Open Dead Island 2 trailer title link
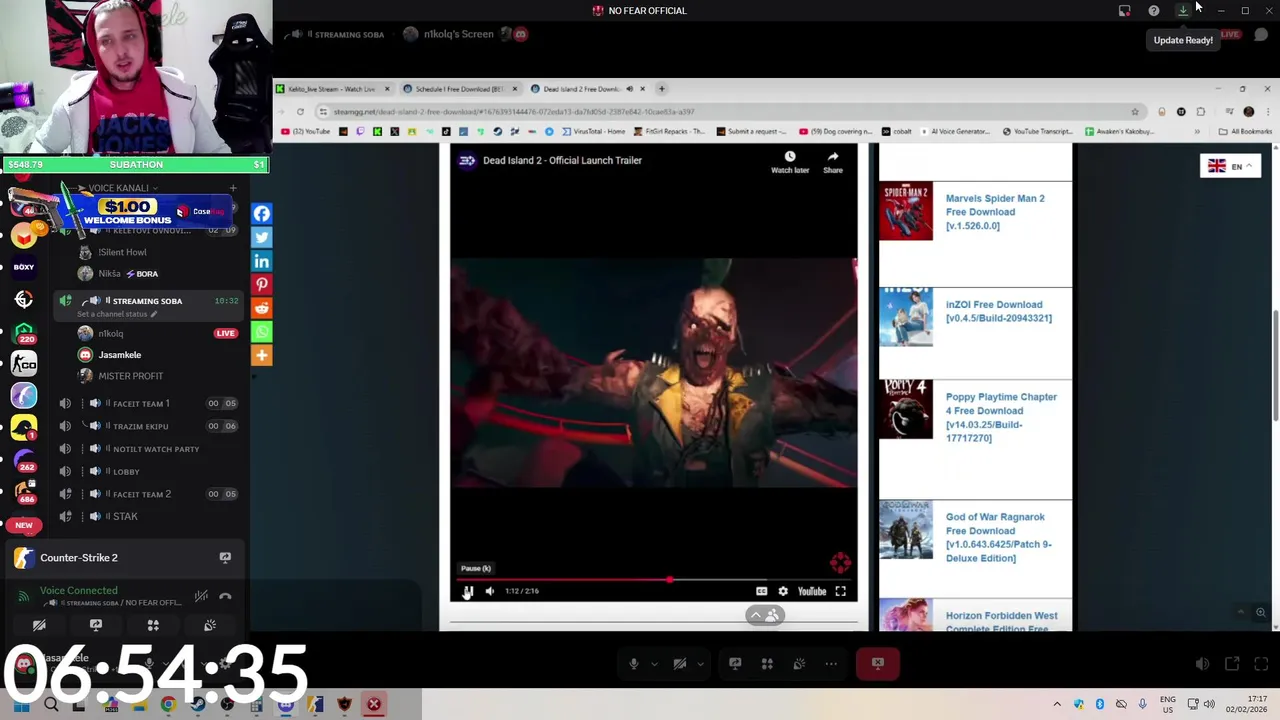The image size is (1280, 720). [562, 160]
